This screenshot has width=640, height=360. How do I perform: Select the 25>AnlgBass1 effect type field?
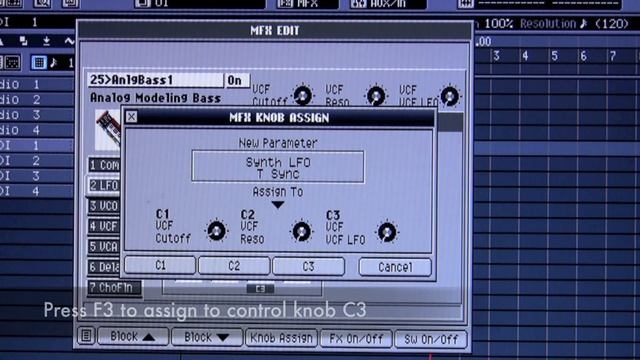(155, 80)
